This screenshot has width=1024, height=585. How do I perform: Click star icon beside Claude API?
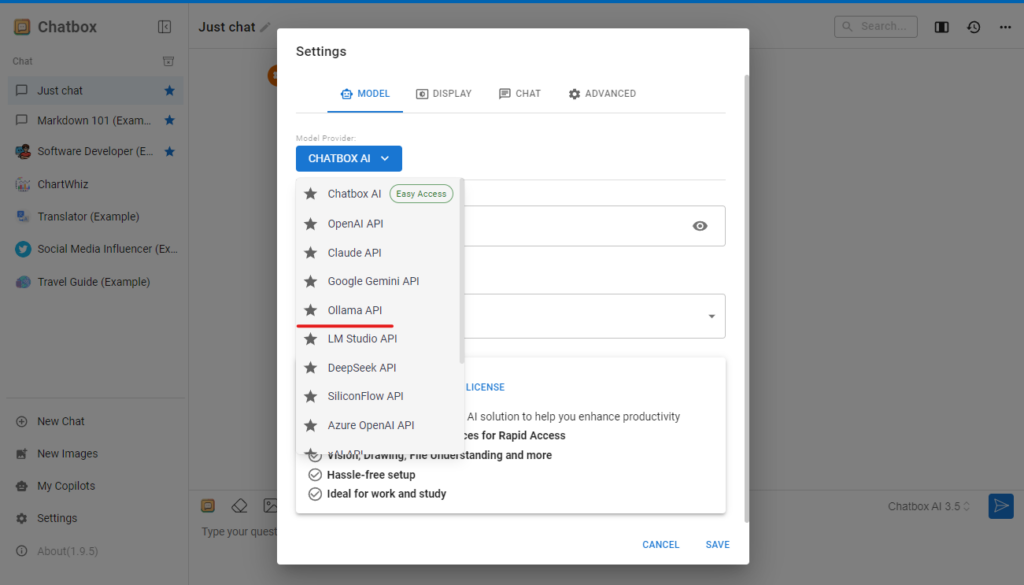tap(311, 253)
